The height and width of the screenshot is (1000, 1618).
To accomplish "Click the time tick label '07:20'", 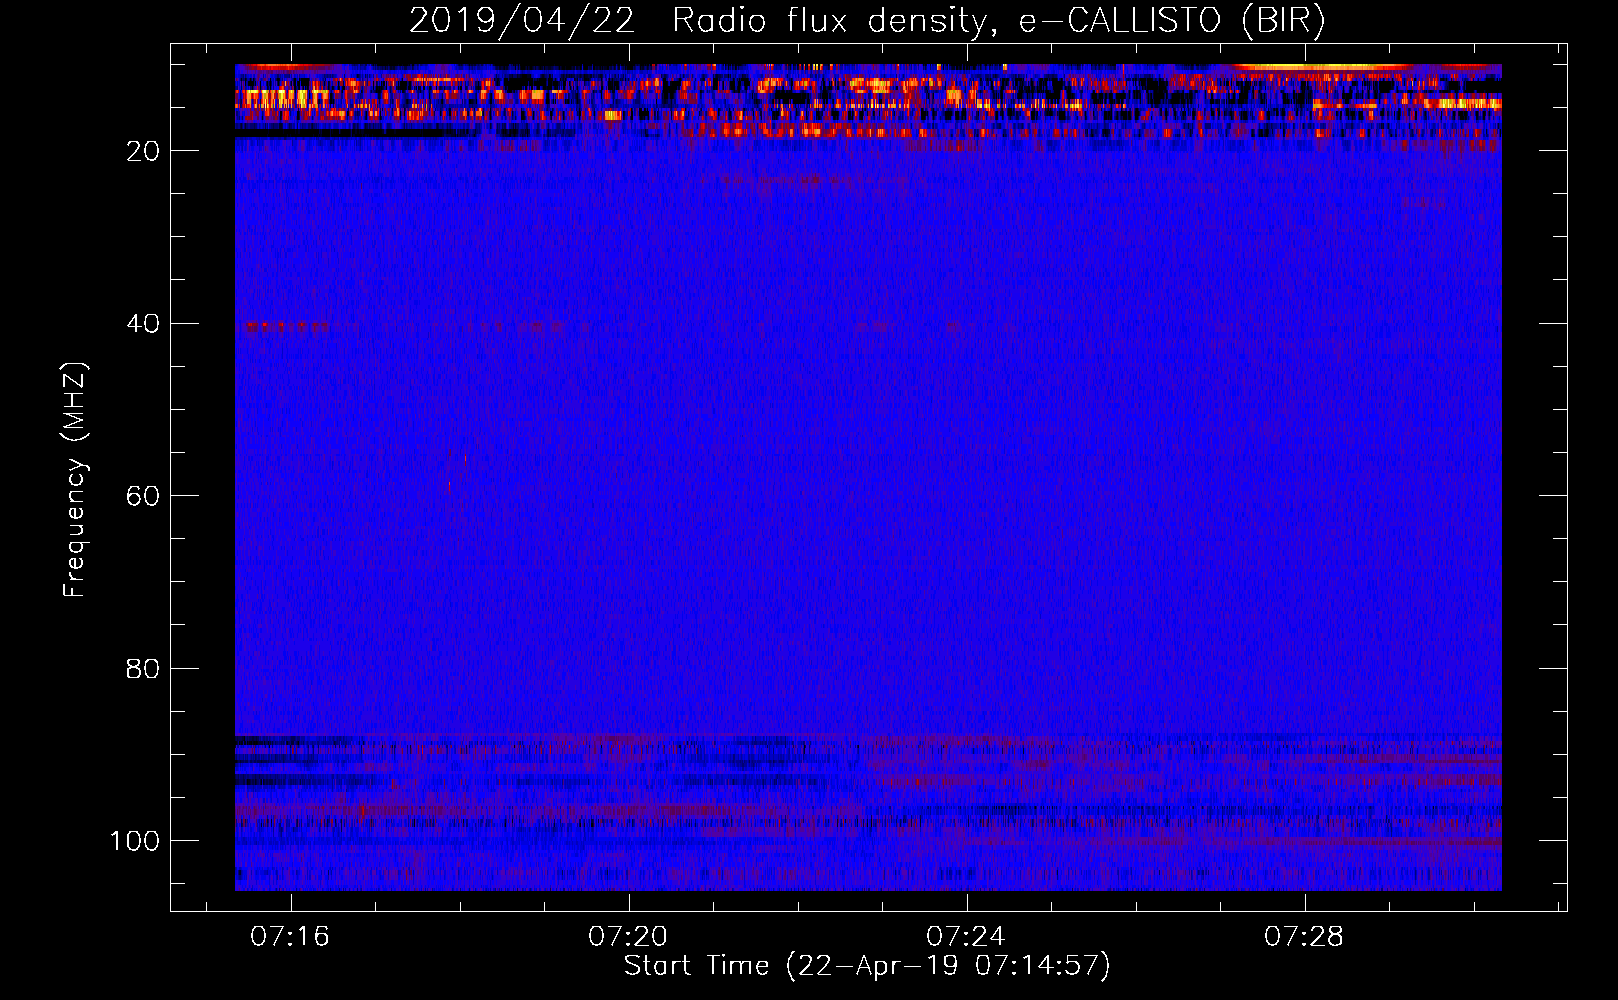I will 627,937.
